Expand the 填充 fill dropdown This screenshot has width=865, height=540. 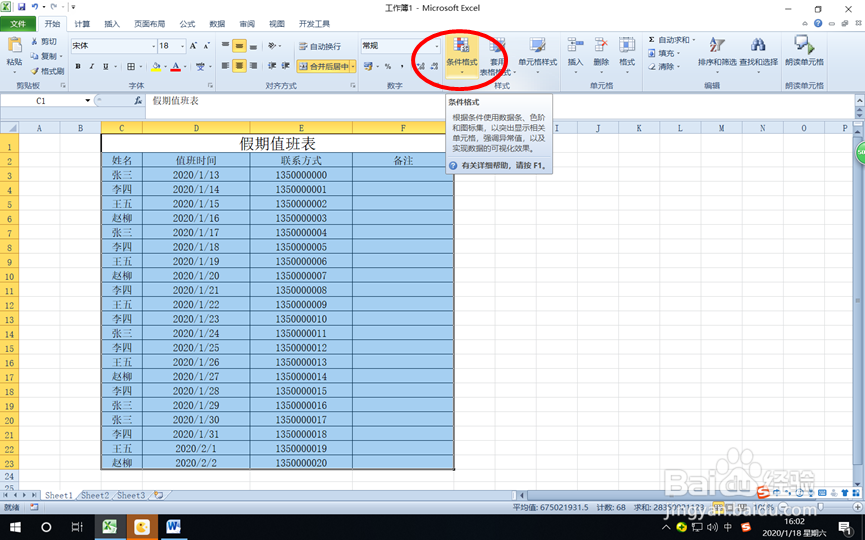678,54
